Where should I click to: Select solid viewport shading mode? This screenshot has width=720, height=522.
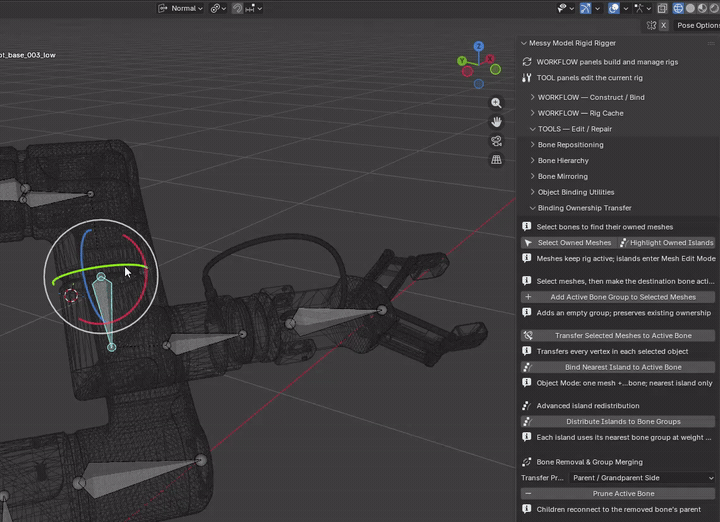[x=690, y=8]
